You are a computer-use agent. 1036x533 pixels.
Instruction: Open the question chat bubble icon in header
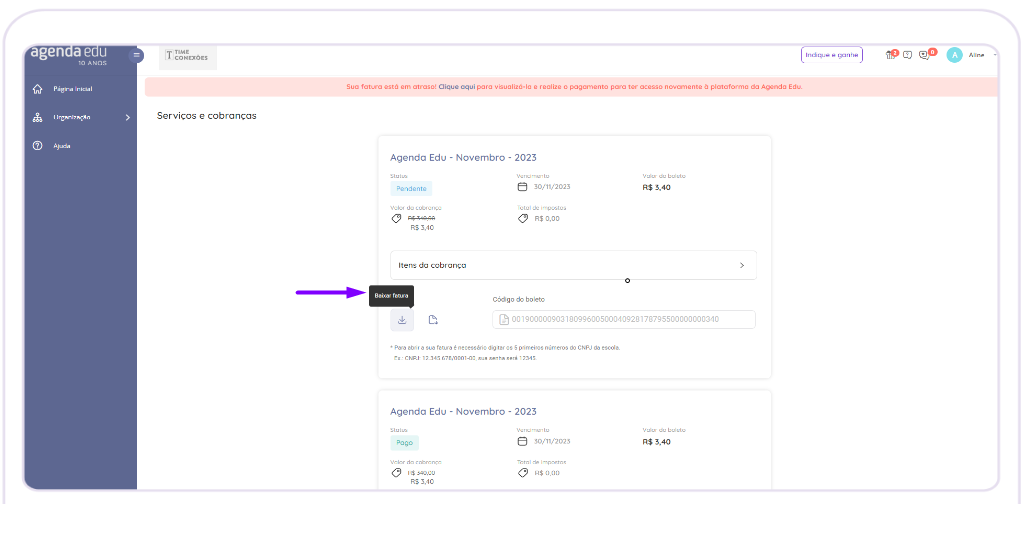[x=908, y=55]
